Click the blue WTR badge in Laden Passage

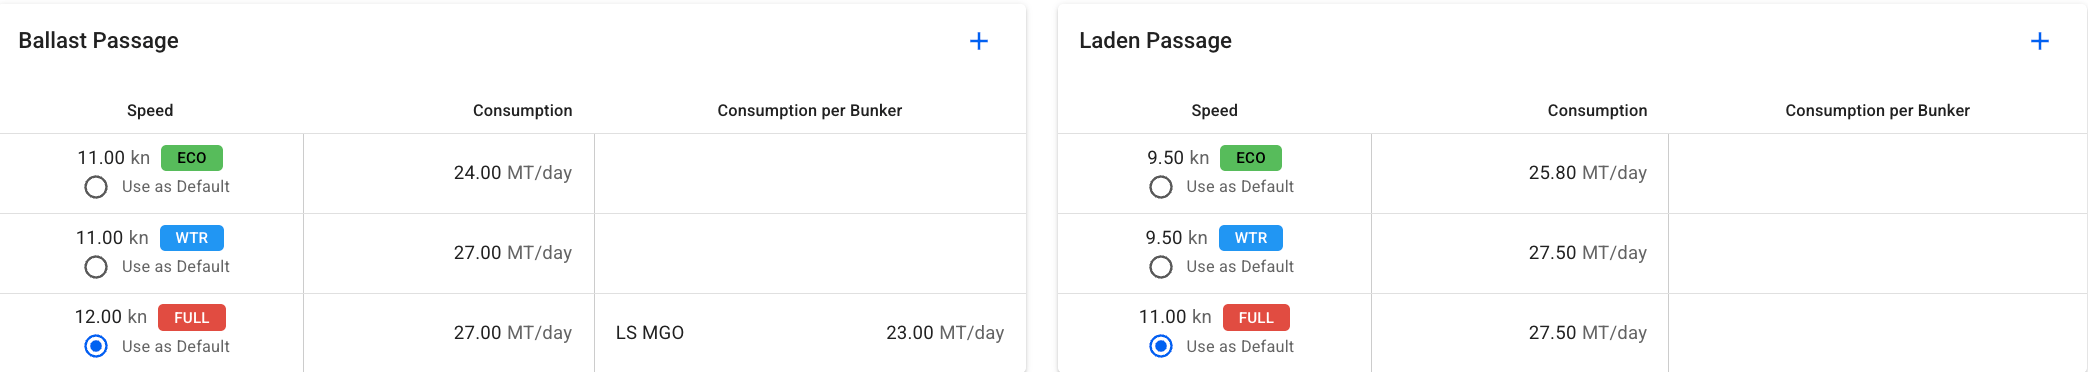[1251, 238]
